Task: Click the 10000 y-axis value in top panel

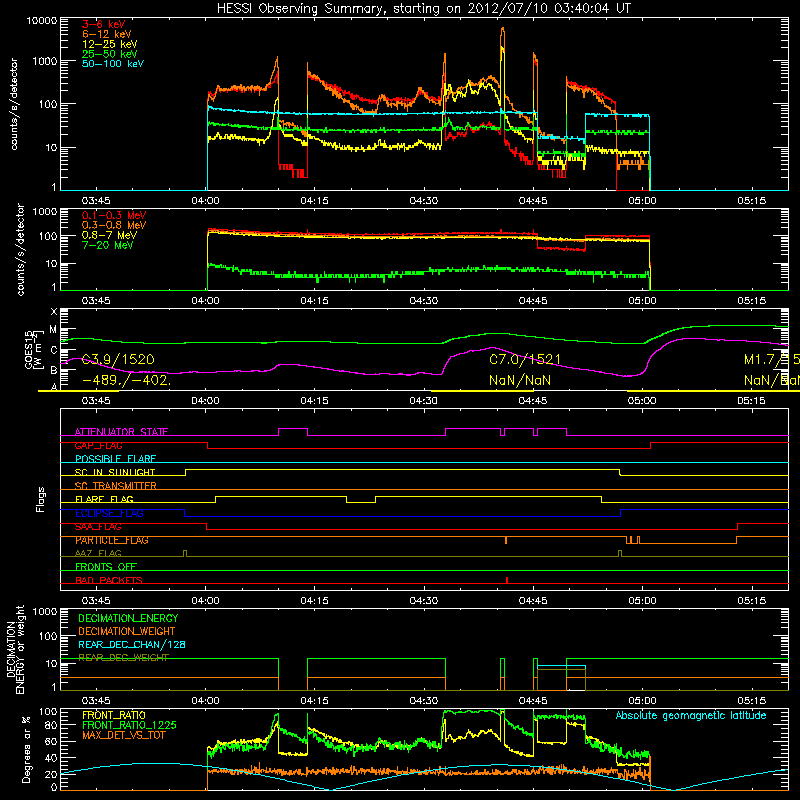Action: point(42,20)
